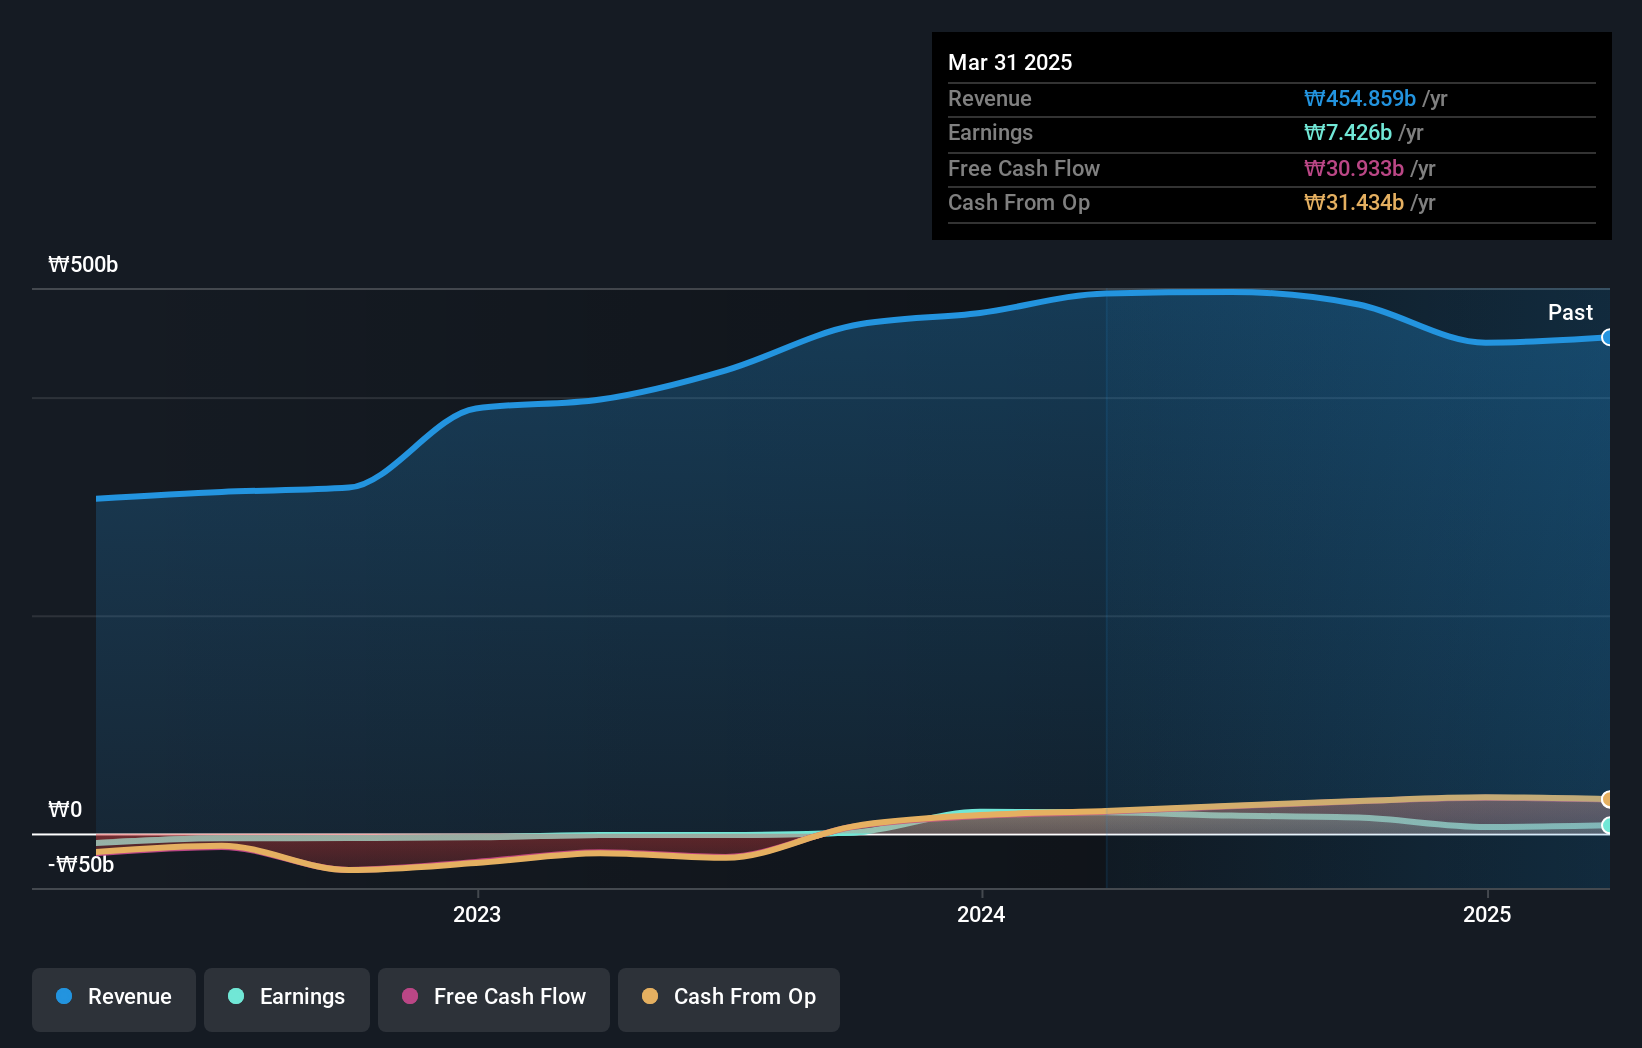Image resolution: width=1642 pixels, height=1048 pixels.
Task: Click the Cash From Op orange dot
Action: [650, 996]
